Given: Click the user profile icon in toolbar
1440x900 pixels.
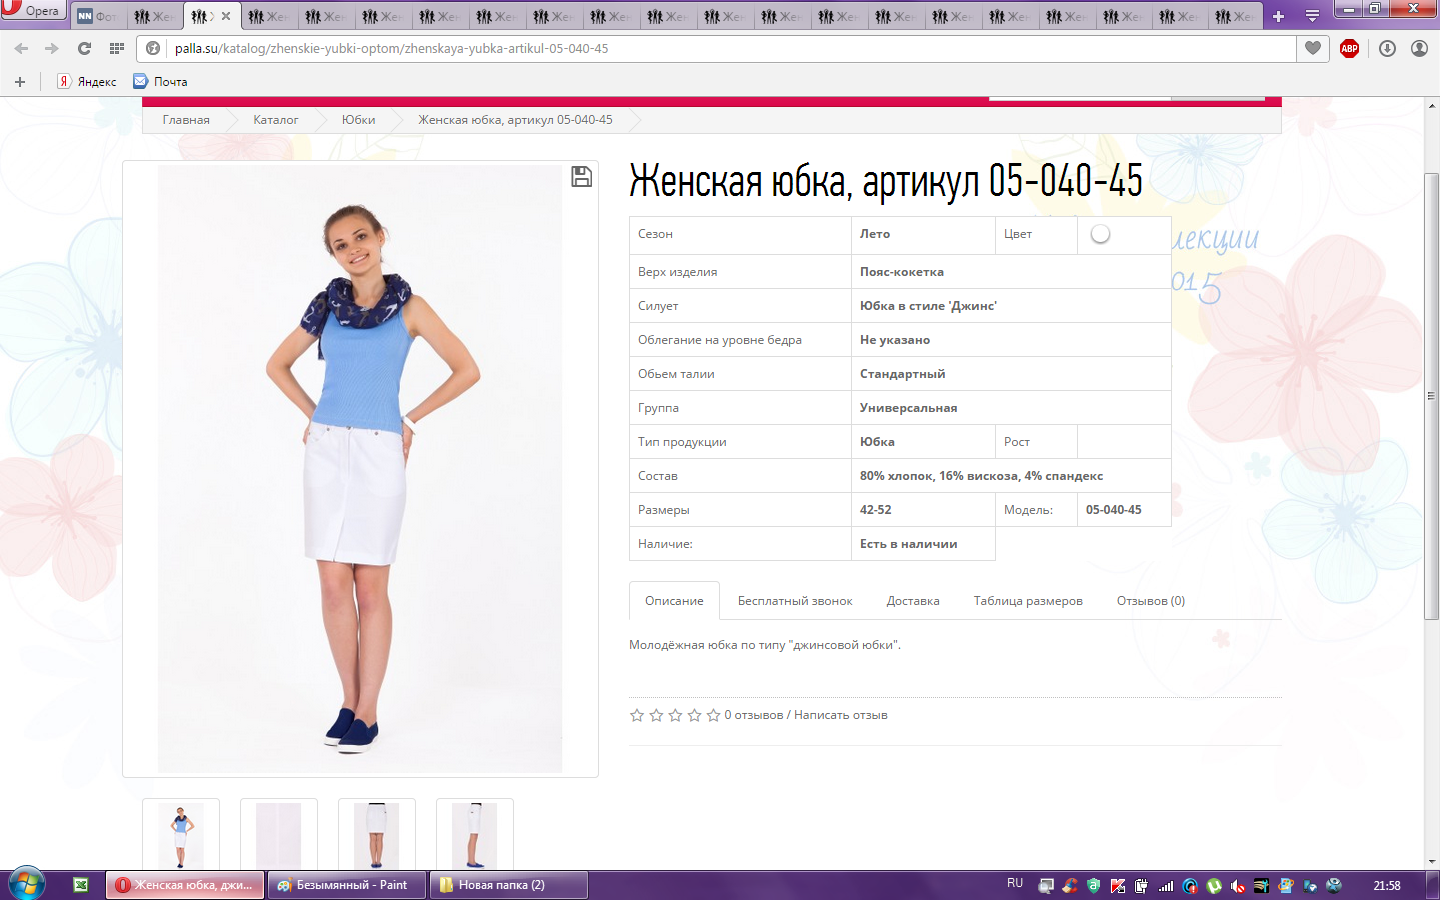Looking at the screenshot, I should [1419, 48].
